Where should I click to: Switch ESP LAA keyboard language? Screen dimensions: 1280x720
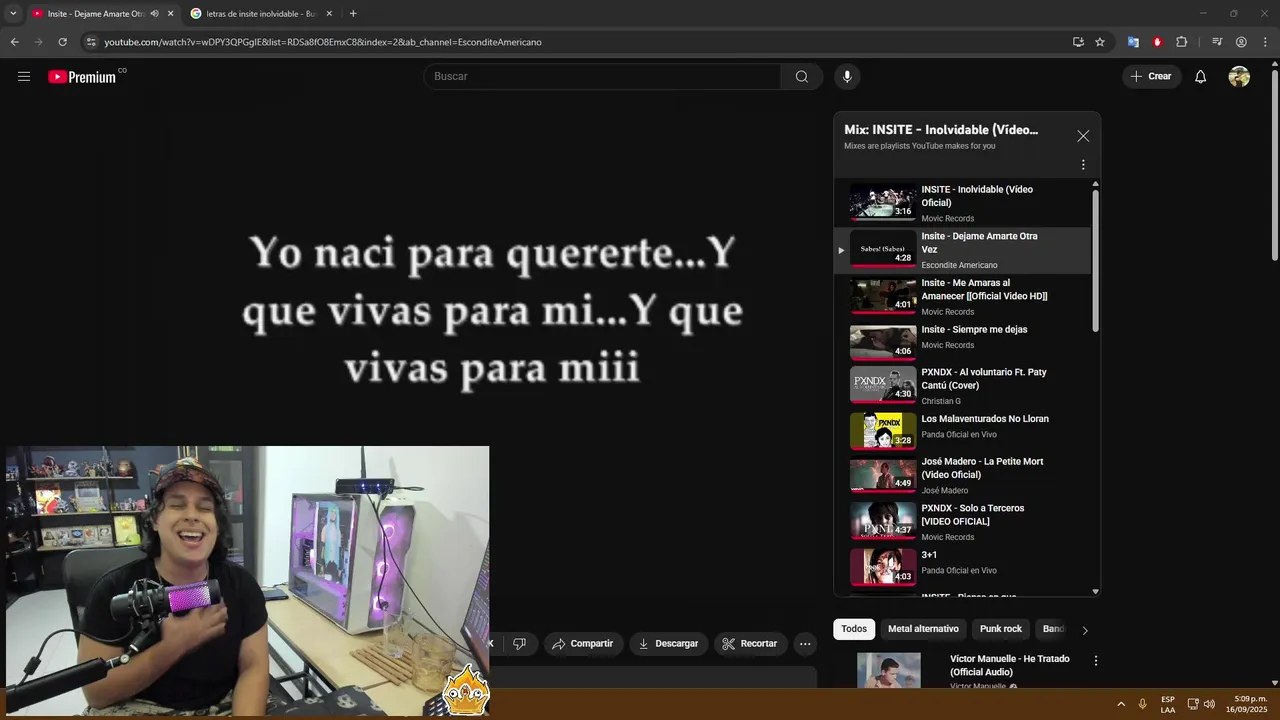[1168, 704]
